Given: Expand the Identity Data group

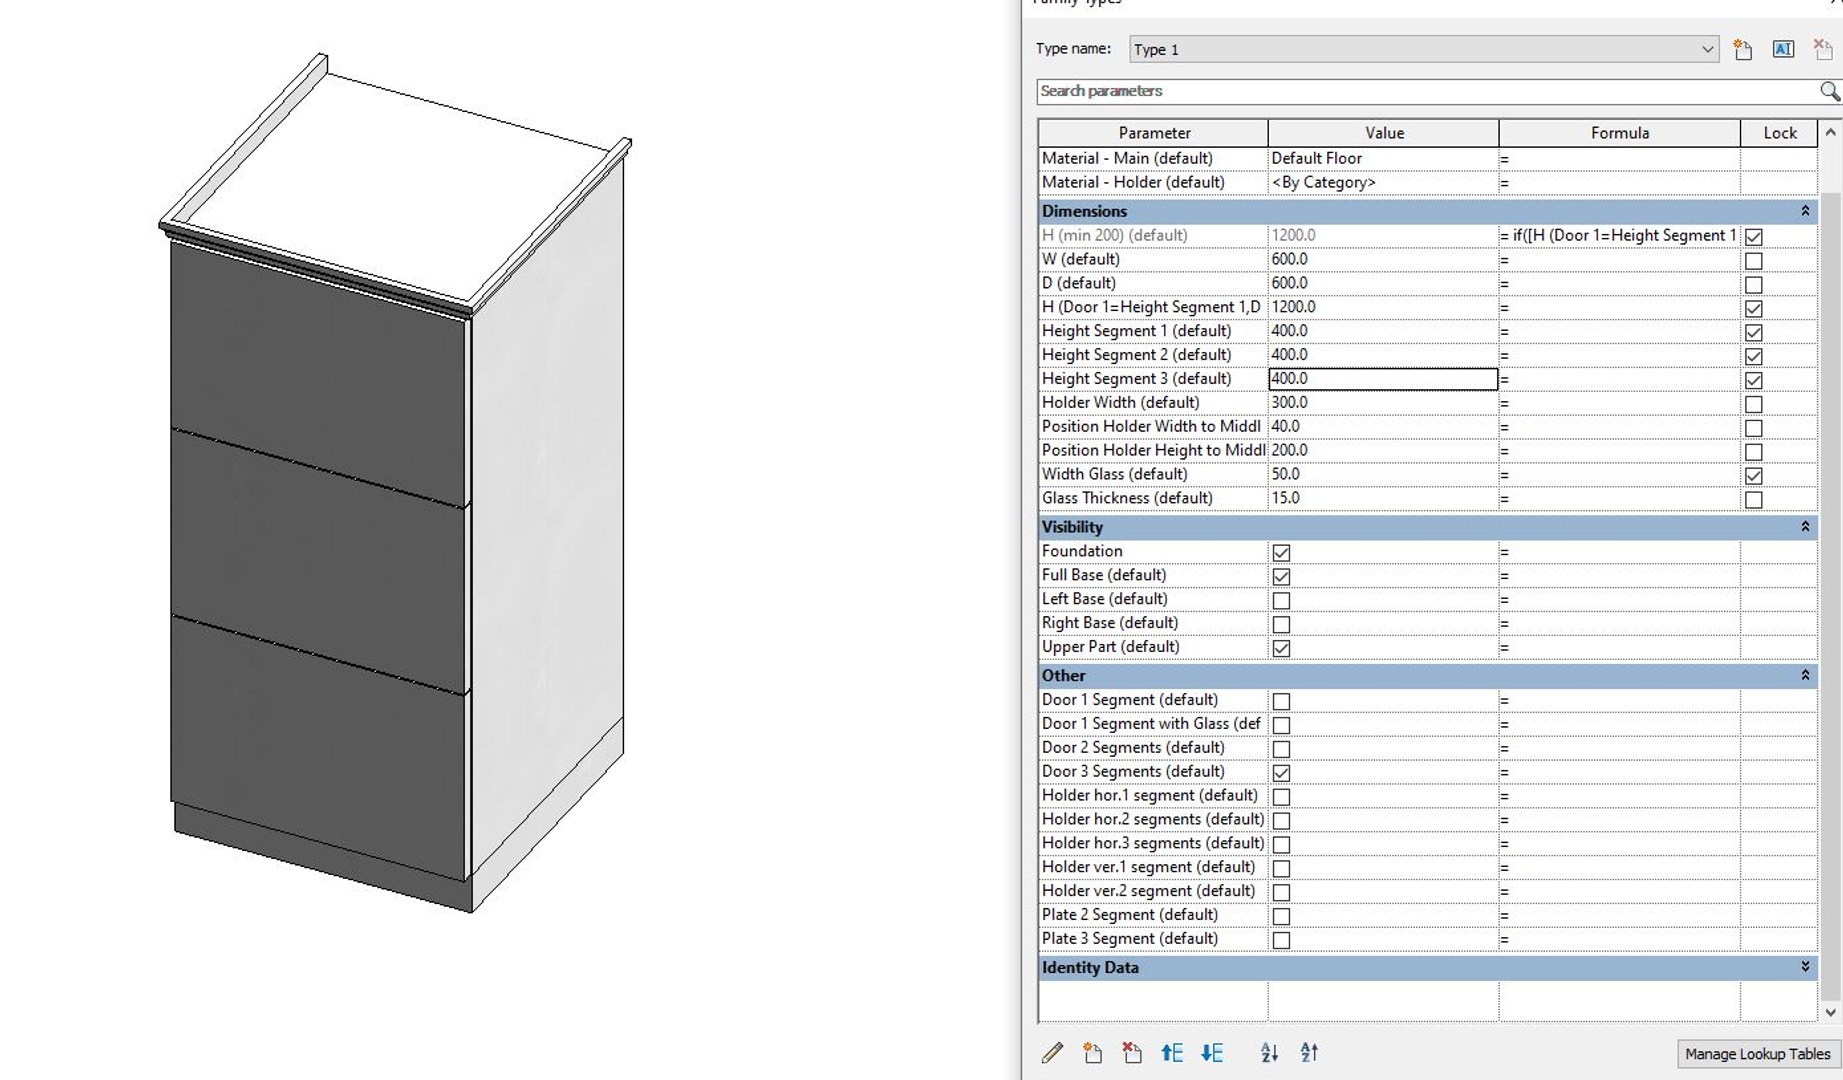Looking at the screenshot, I should [1805, 967].
